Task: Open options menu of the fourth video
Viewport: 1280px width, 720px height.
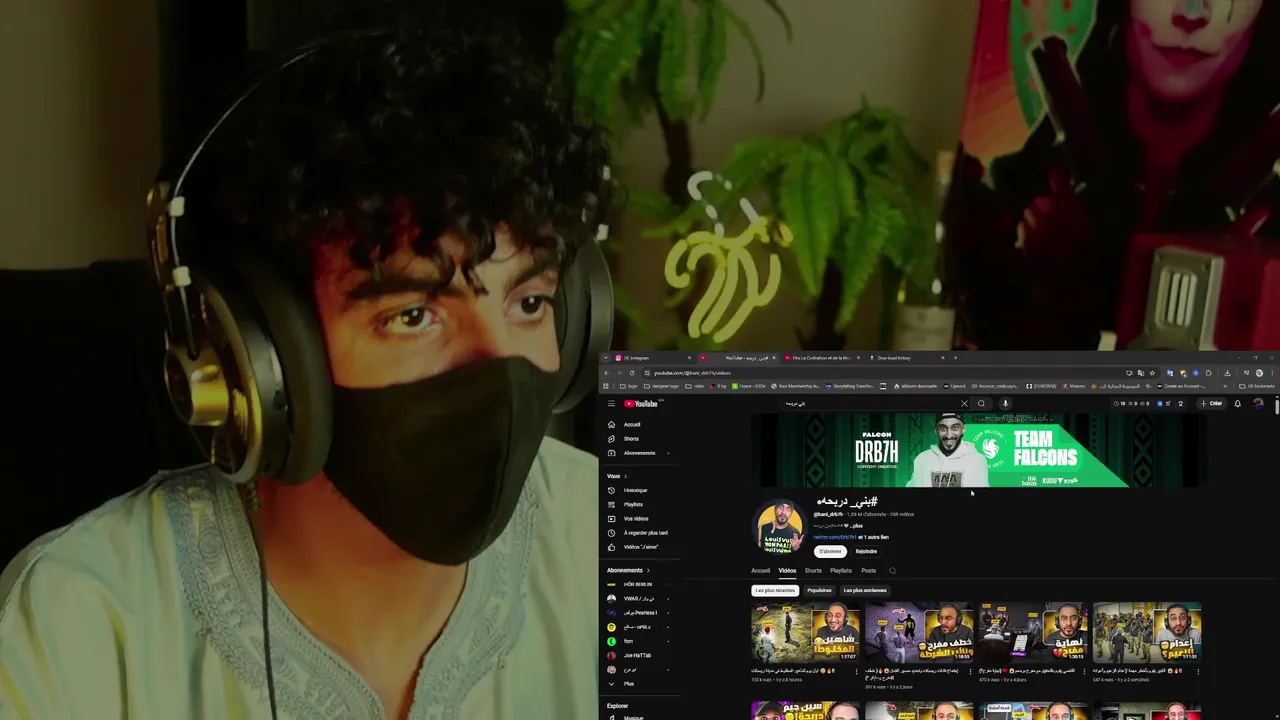Action: pyautogui.click(x=1198, y=671)
